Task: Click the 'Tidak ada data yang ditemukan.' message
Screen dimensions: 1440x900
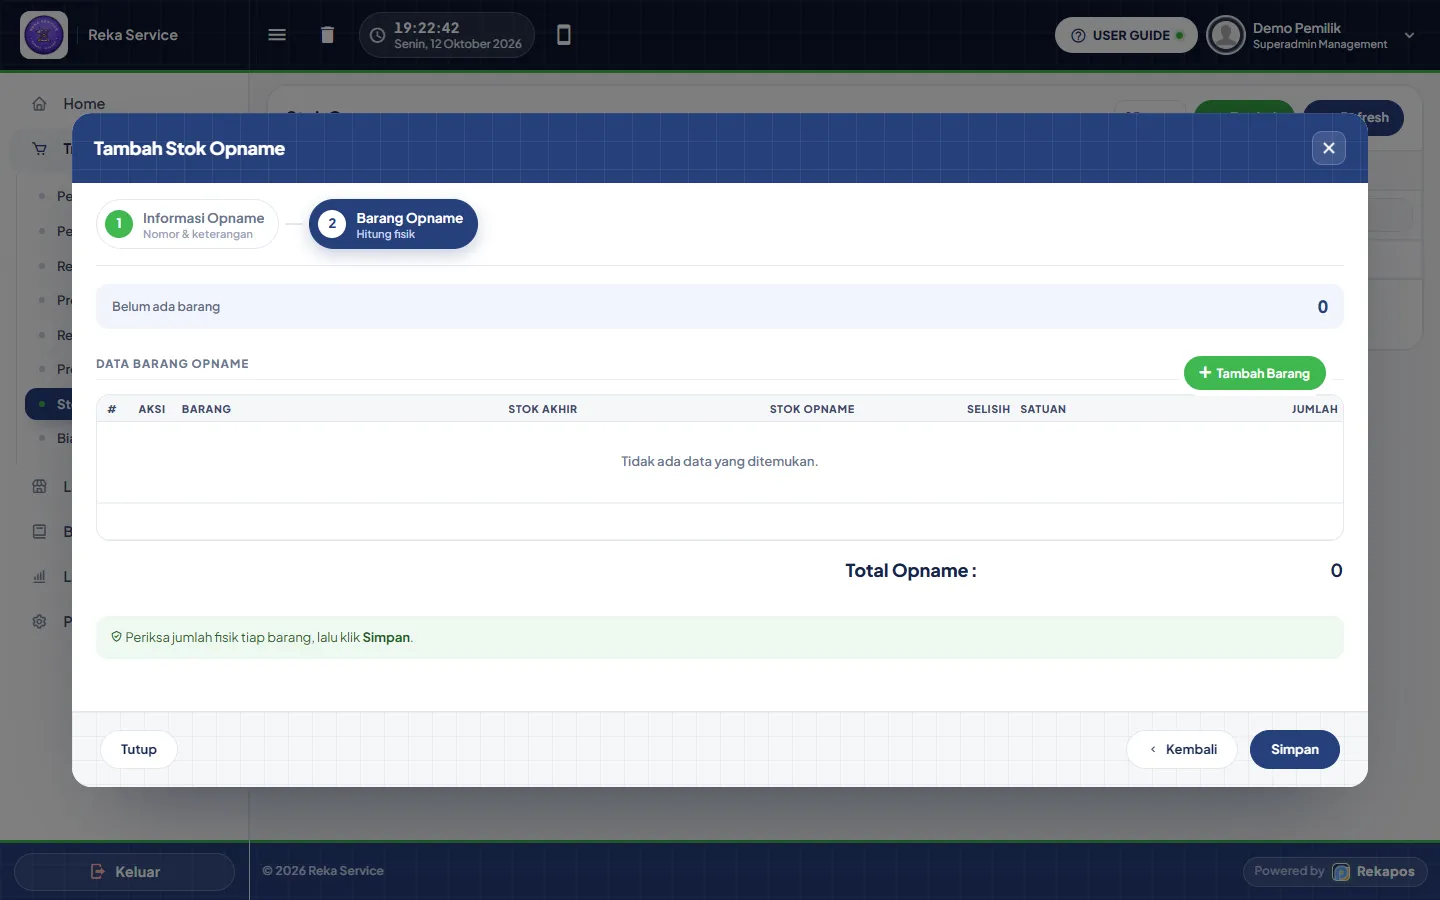Action: (720, 462)
